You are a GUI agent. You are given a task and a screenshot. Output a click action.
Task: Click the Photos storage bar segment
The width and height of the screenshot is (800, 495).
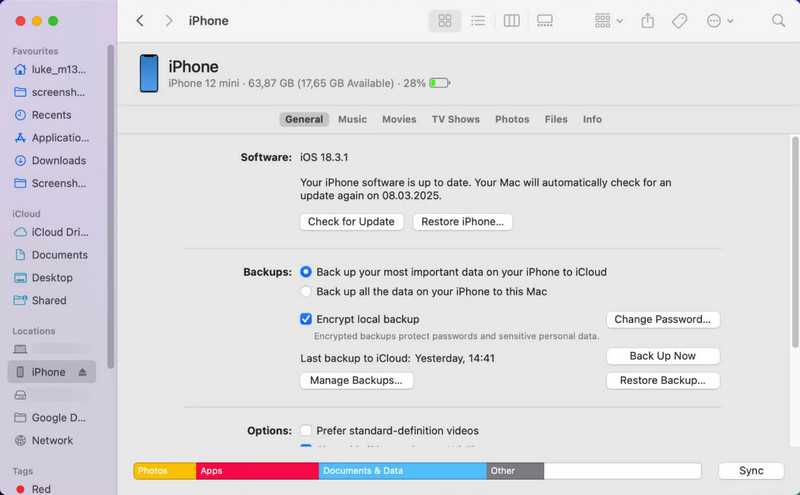165,471
